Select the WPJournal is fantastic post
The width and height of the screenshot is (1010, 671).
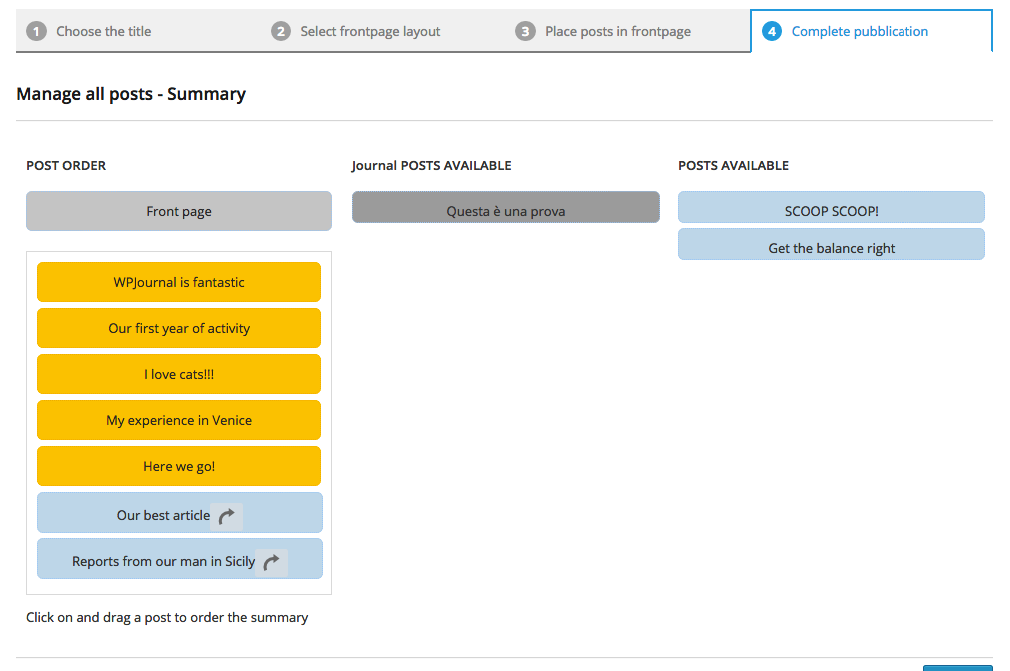coord(179,282)
